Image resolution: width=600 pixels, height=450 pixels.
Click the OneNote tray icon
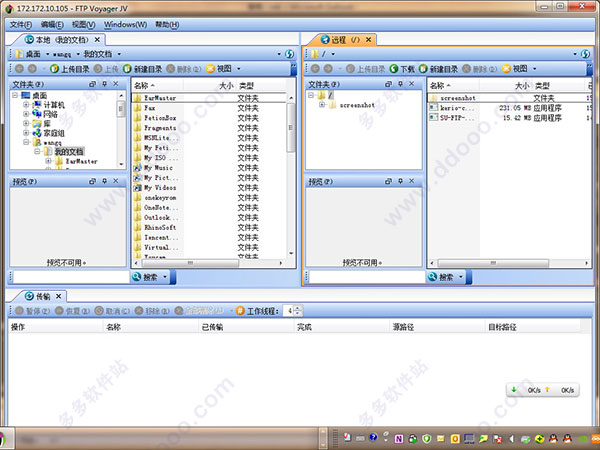tap(399, 439)
